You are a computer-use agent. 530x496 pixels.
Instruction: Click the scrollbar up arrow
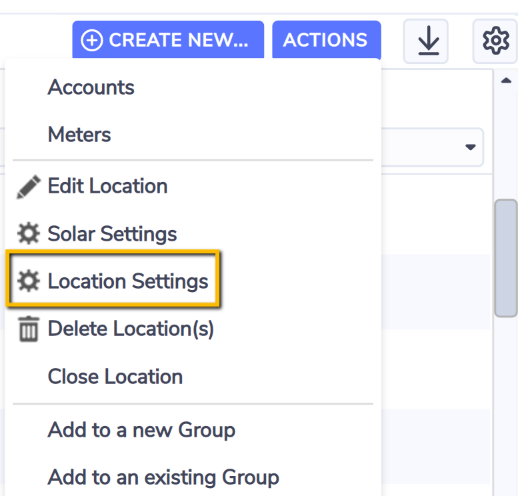click(x=506, y=80)
